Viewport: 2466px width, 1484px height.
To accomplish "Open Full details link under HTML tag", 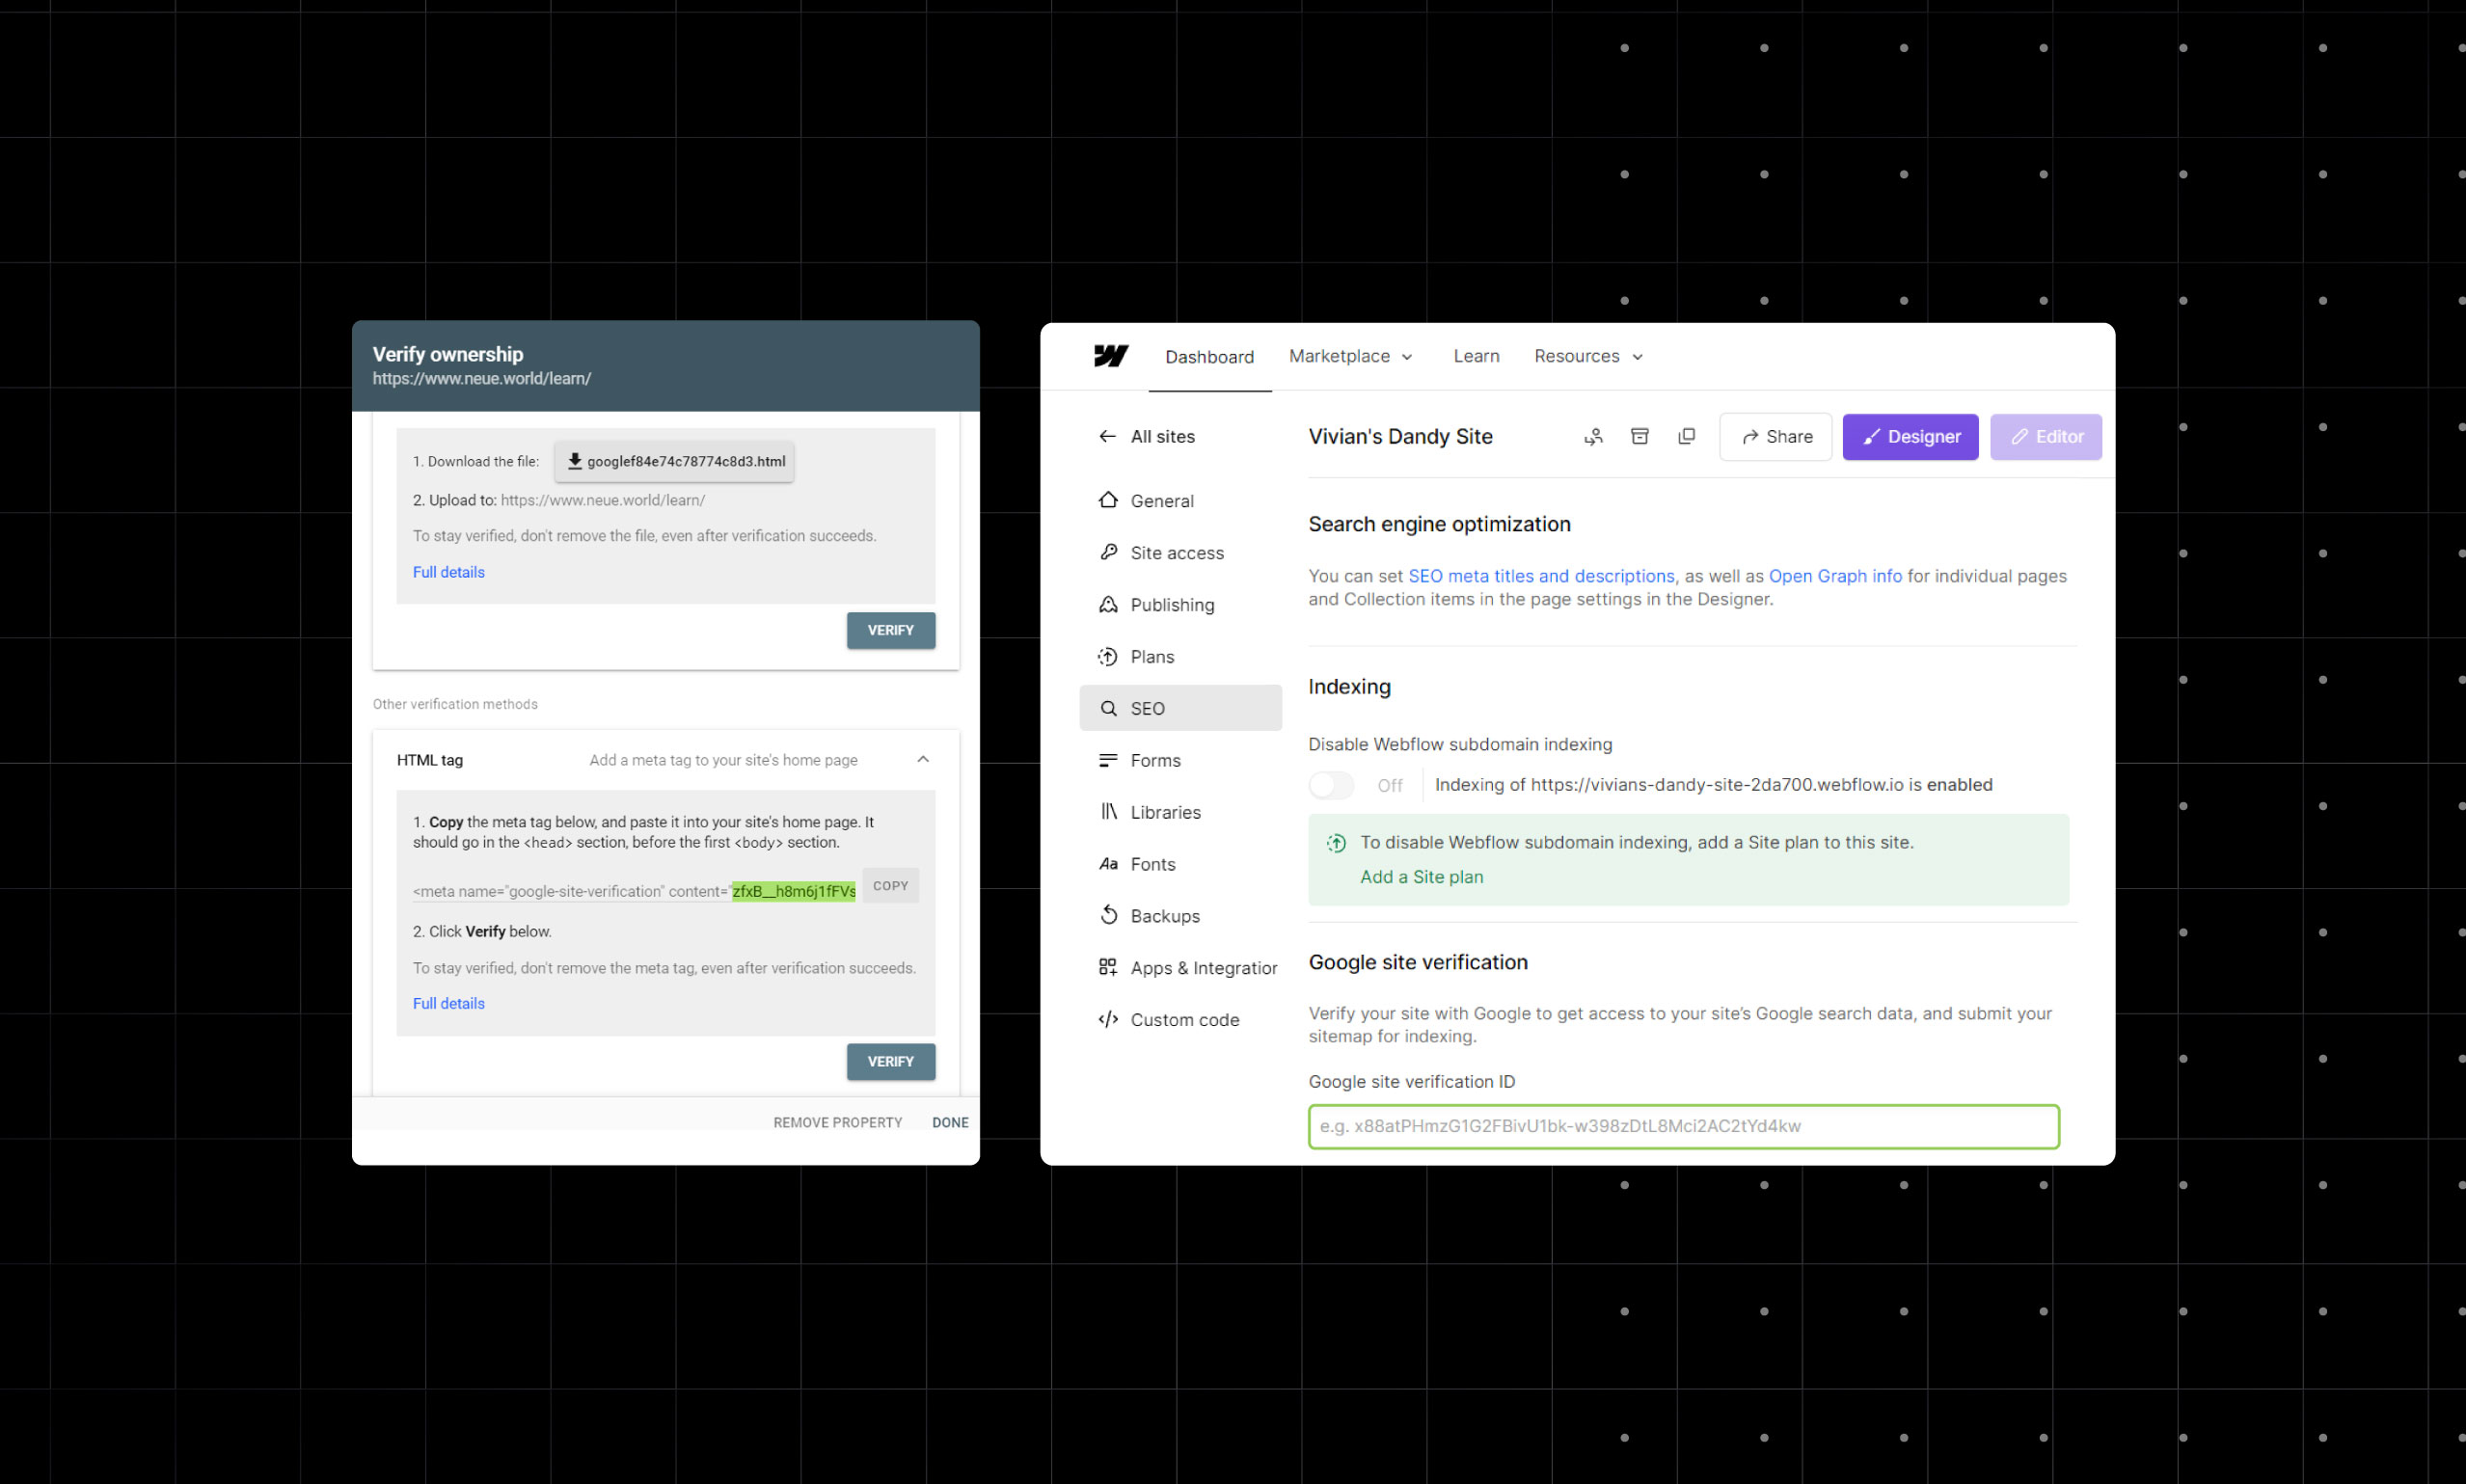I will (x=448, y=1003).
